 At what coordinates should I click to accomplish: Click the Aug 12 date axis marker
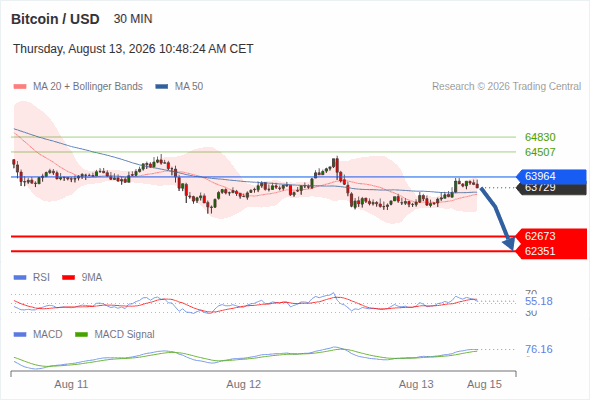[x=243, y=384]
